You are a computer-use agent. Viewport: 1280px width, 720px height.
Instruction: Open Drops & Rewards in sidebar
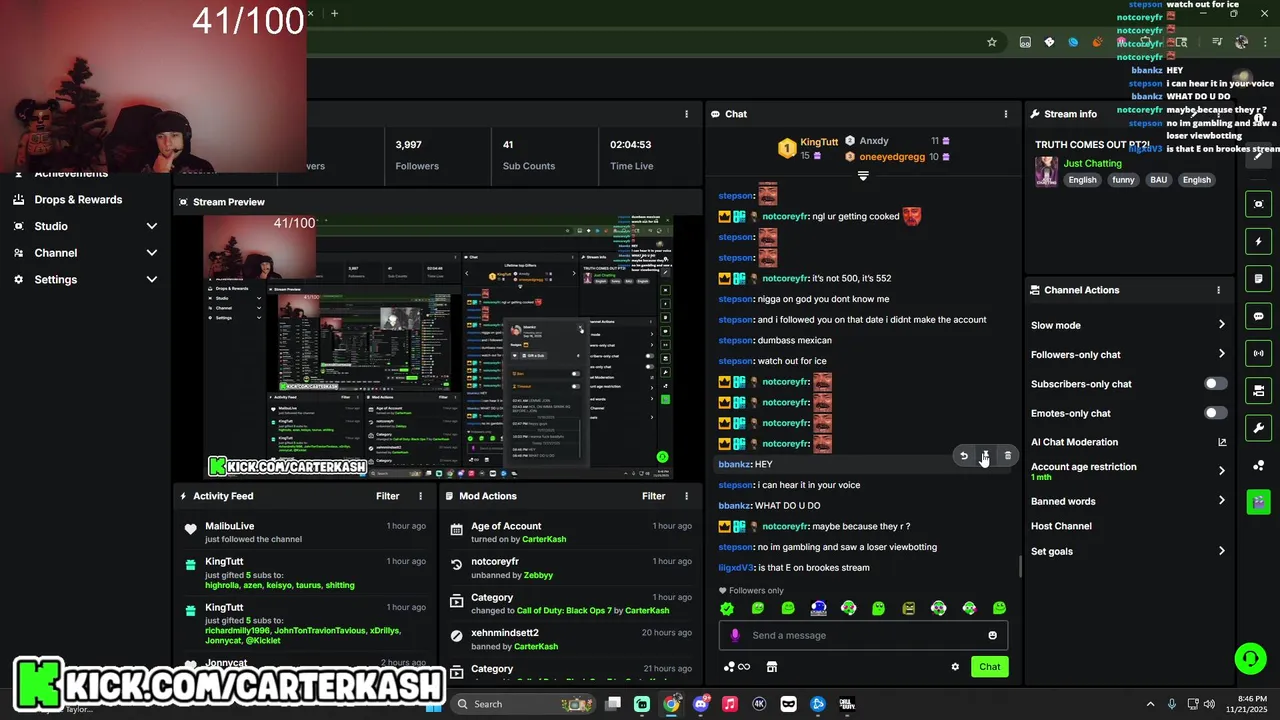click(x=78, y=199)
